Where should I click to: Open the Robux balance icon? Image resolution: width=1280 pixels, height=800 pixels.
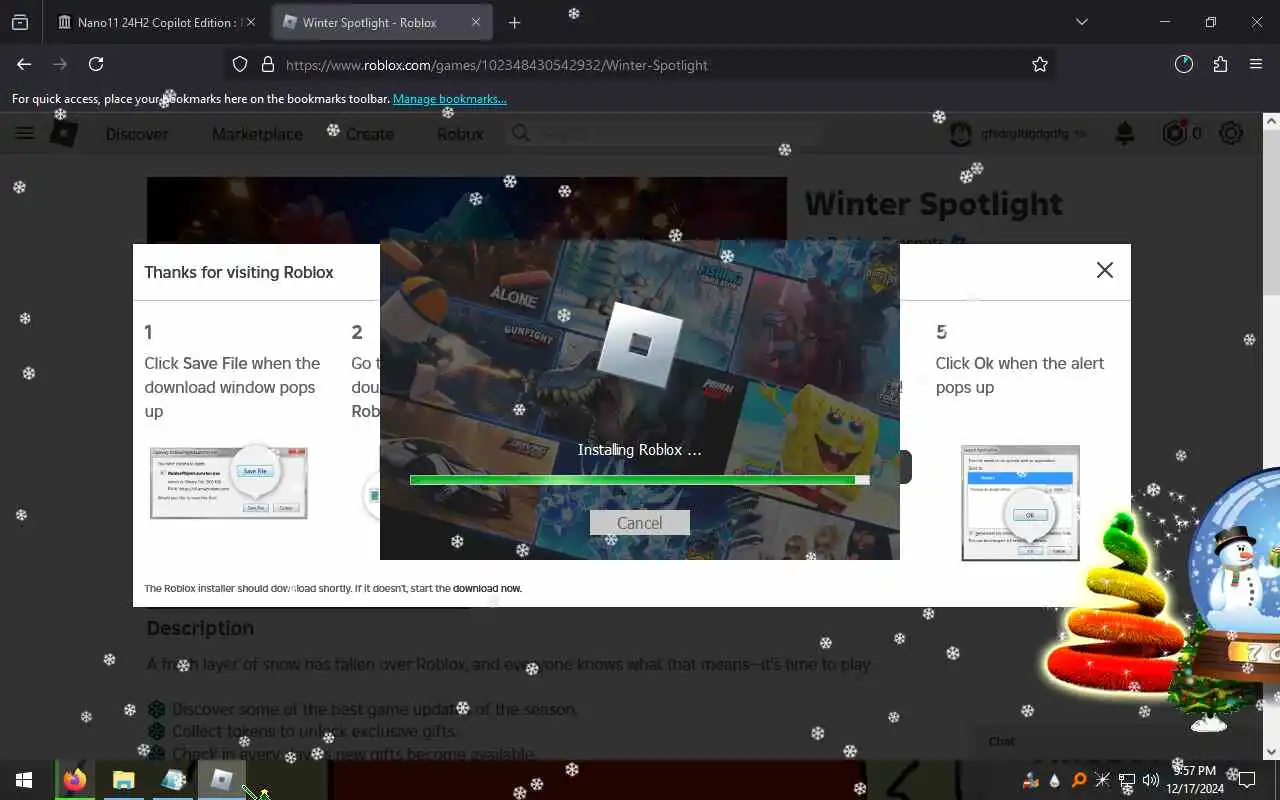pyautogui.click(x=1174, y=133)
